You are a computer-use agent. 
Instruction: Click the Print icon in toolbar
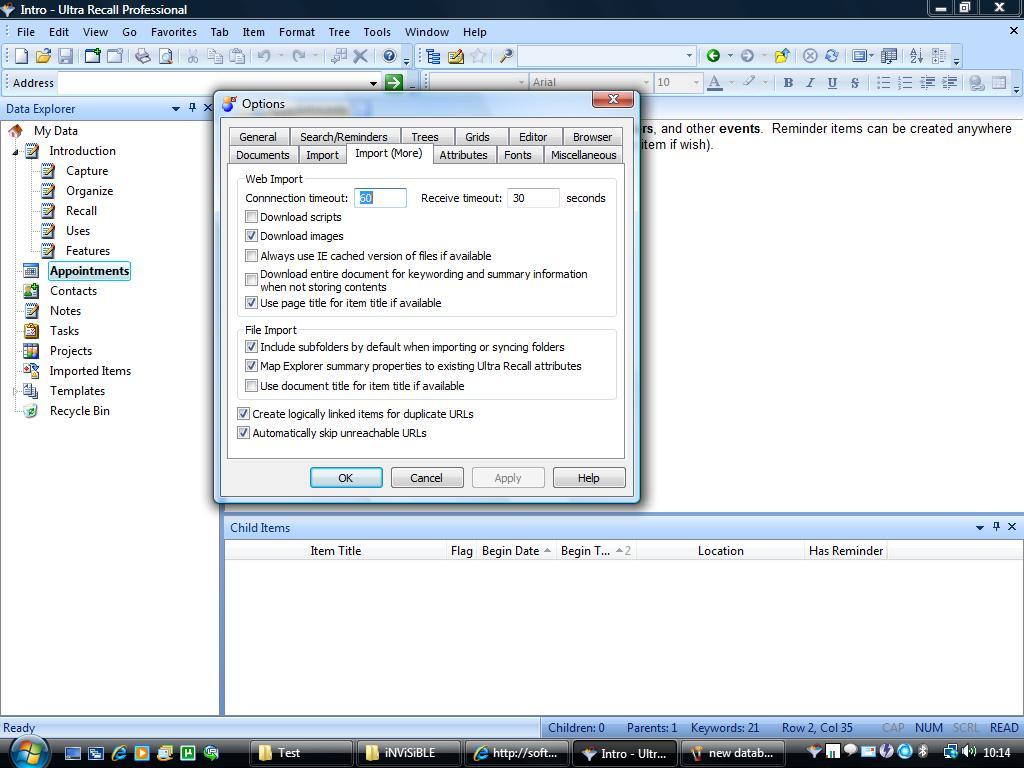tap(142, 56)
